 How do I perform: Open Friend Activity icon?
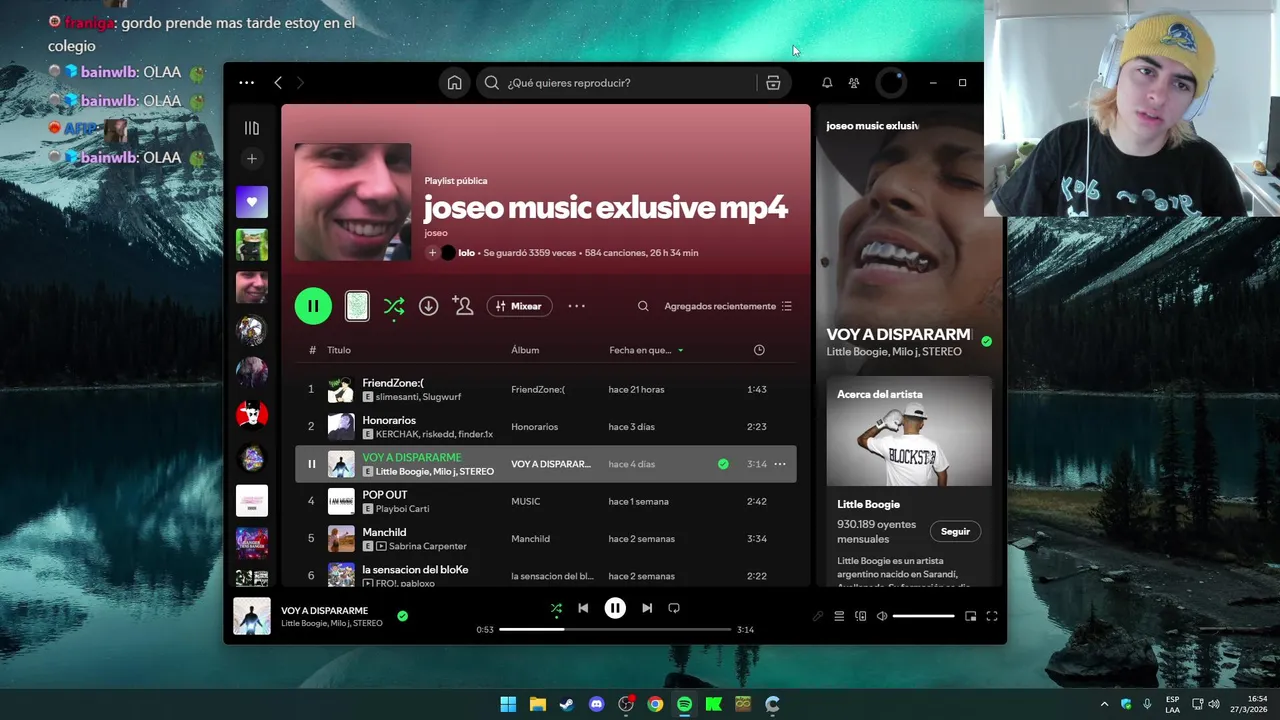click(x=854, y=83)
